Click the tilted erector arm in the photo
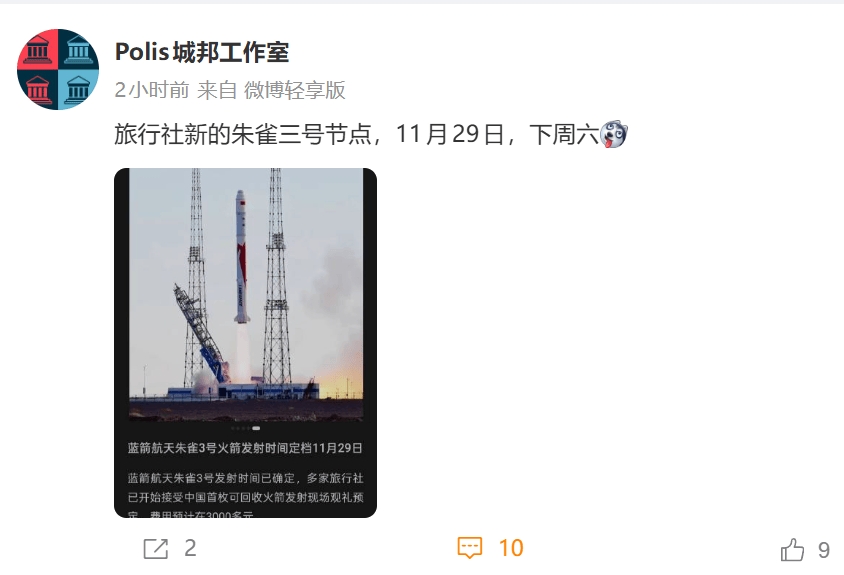844x575 pixels. [x=200, y=332]
